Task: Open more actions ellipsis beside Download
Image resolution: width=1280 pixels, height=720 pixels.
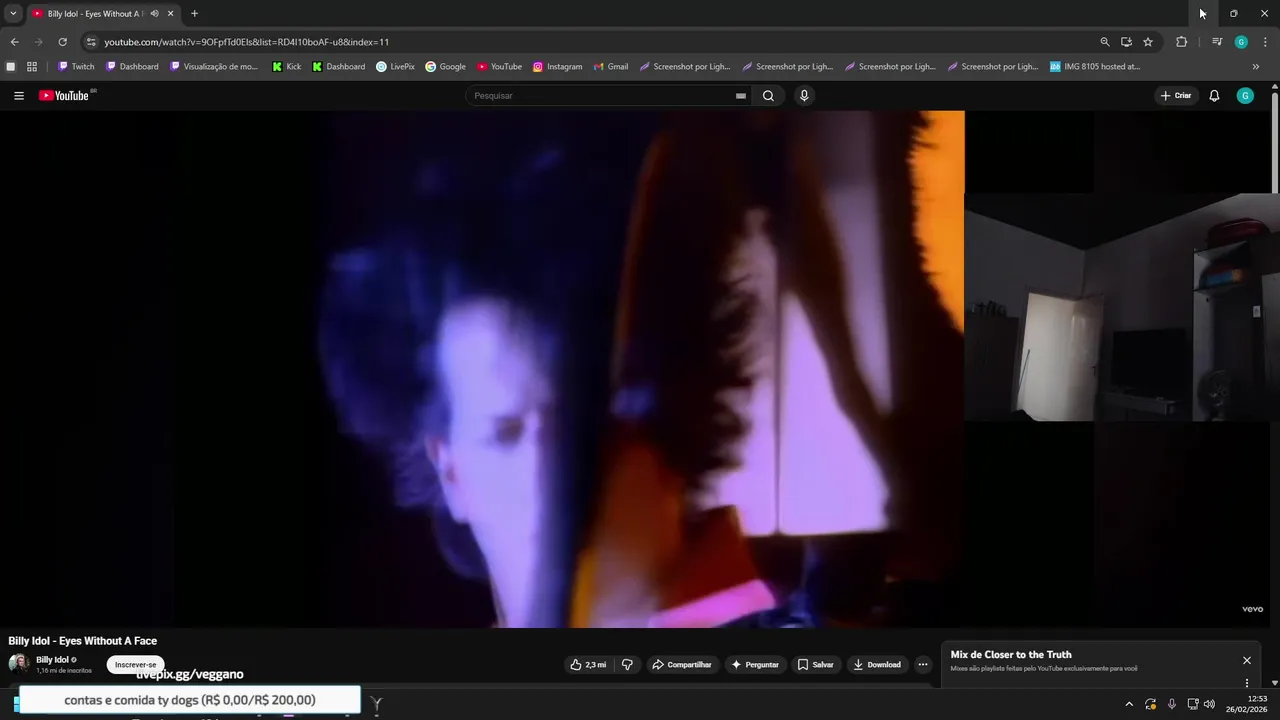Action: click(x=923, y=664)
